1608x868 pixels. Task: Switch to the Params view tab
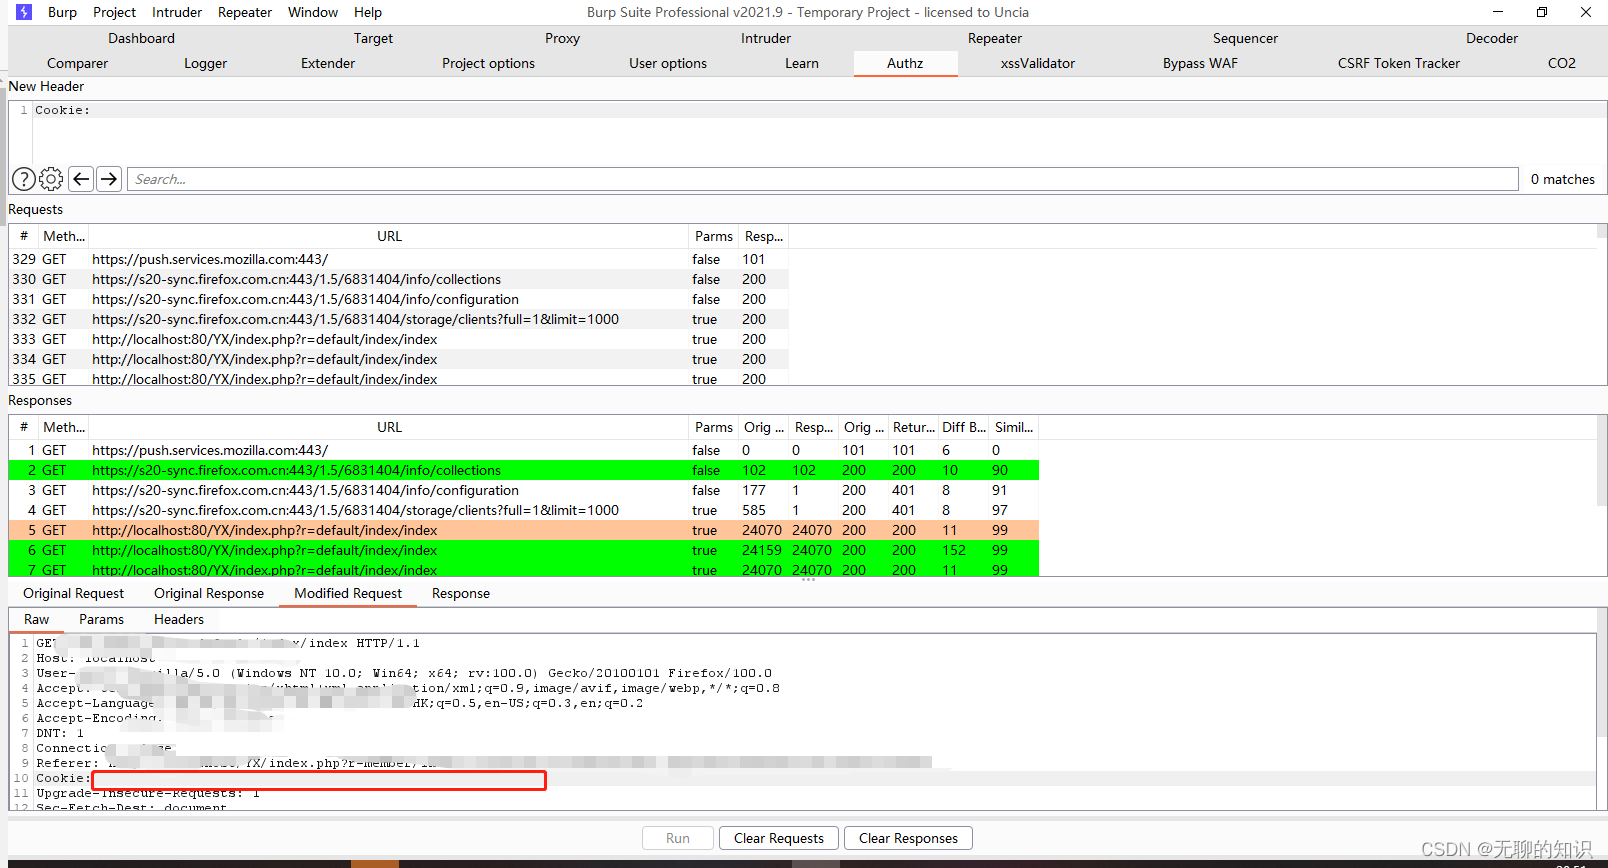tap(102, 619)
